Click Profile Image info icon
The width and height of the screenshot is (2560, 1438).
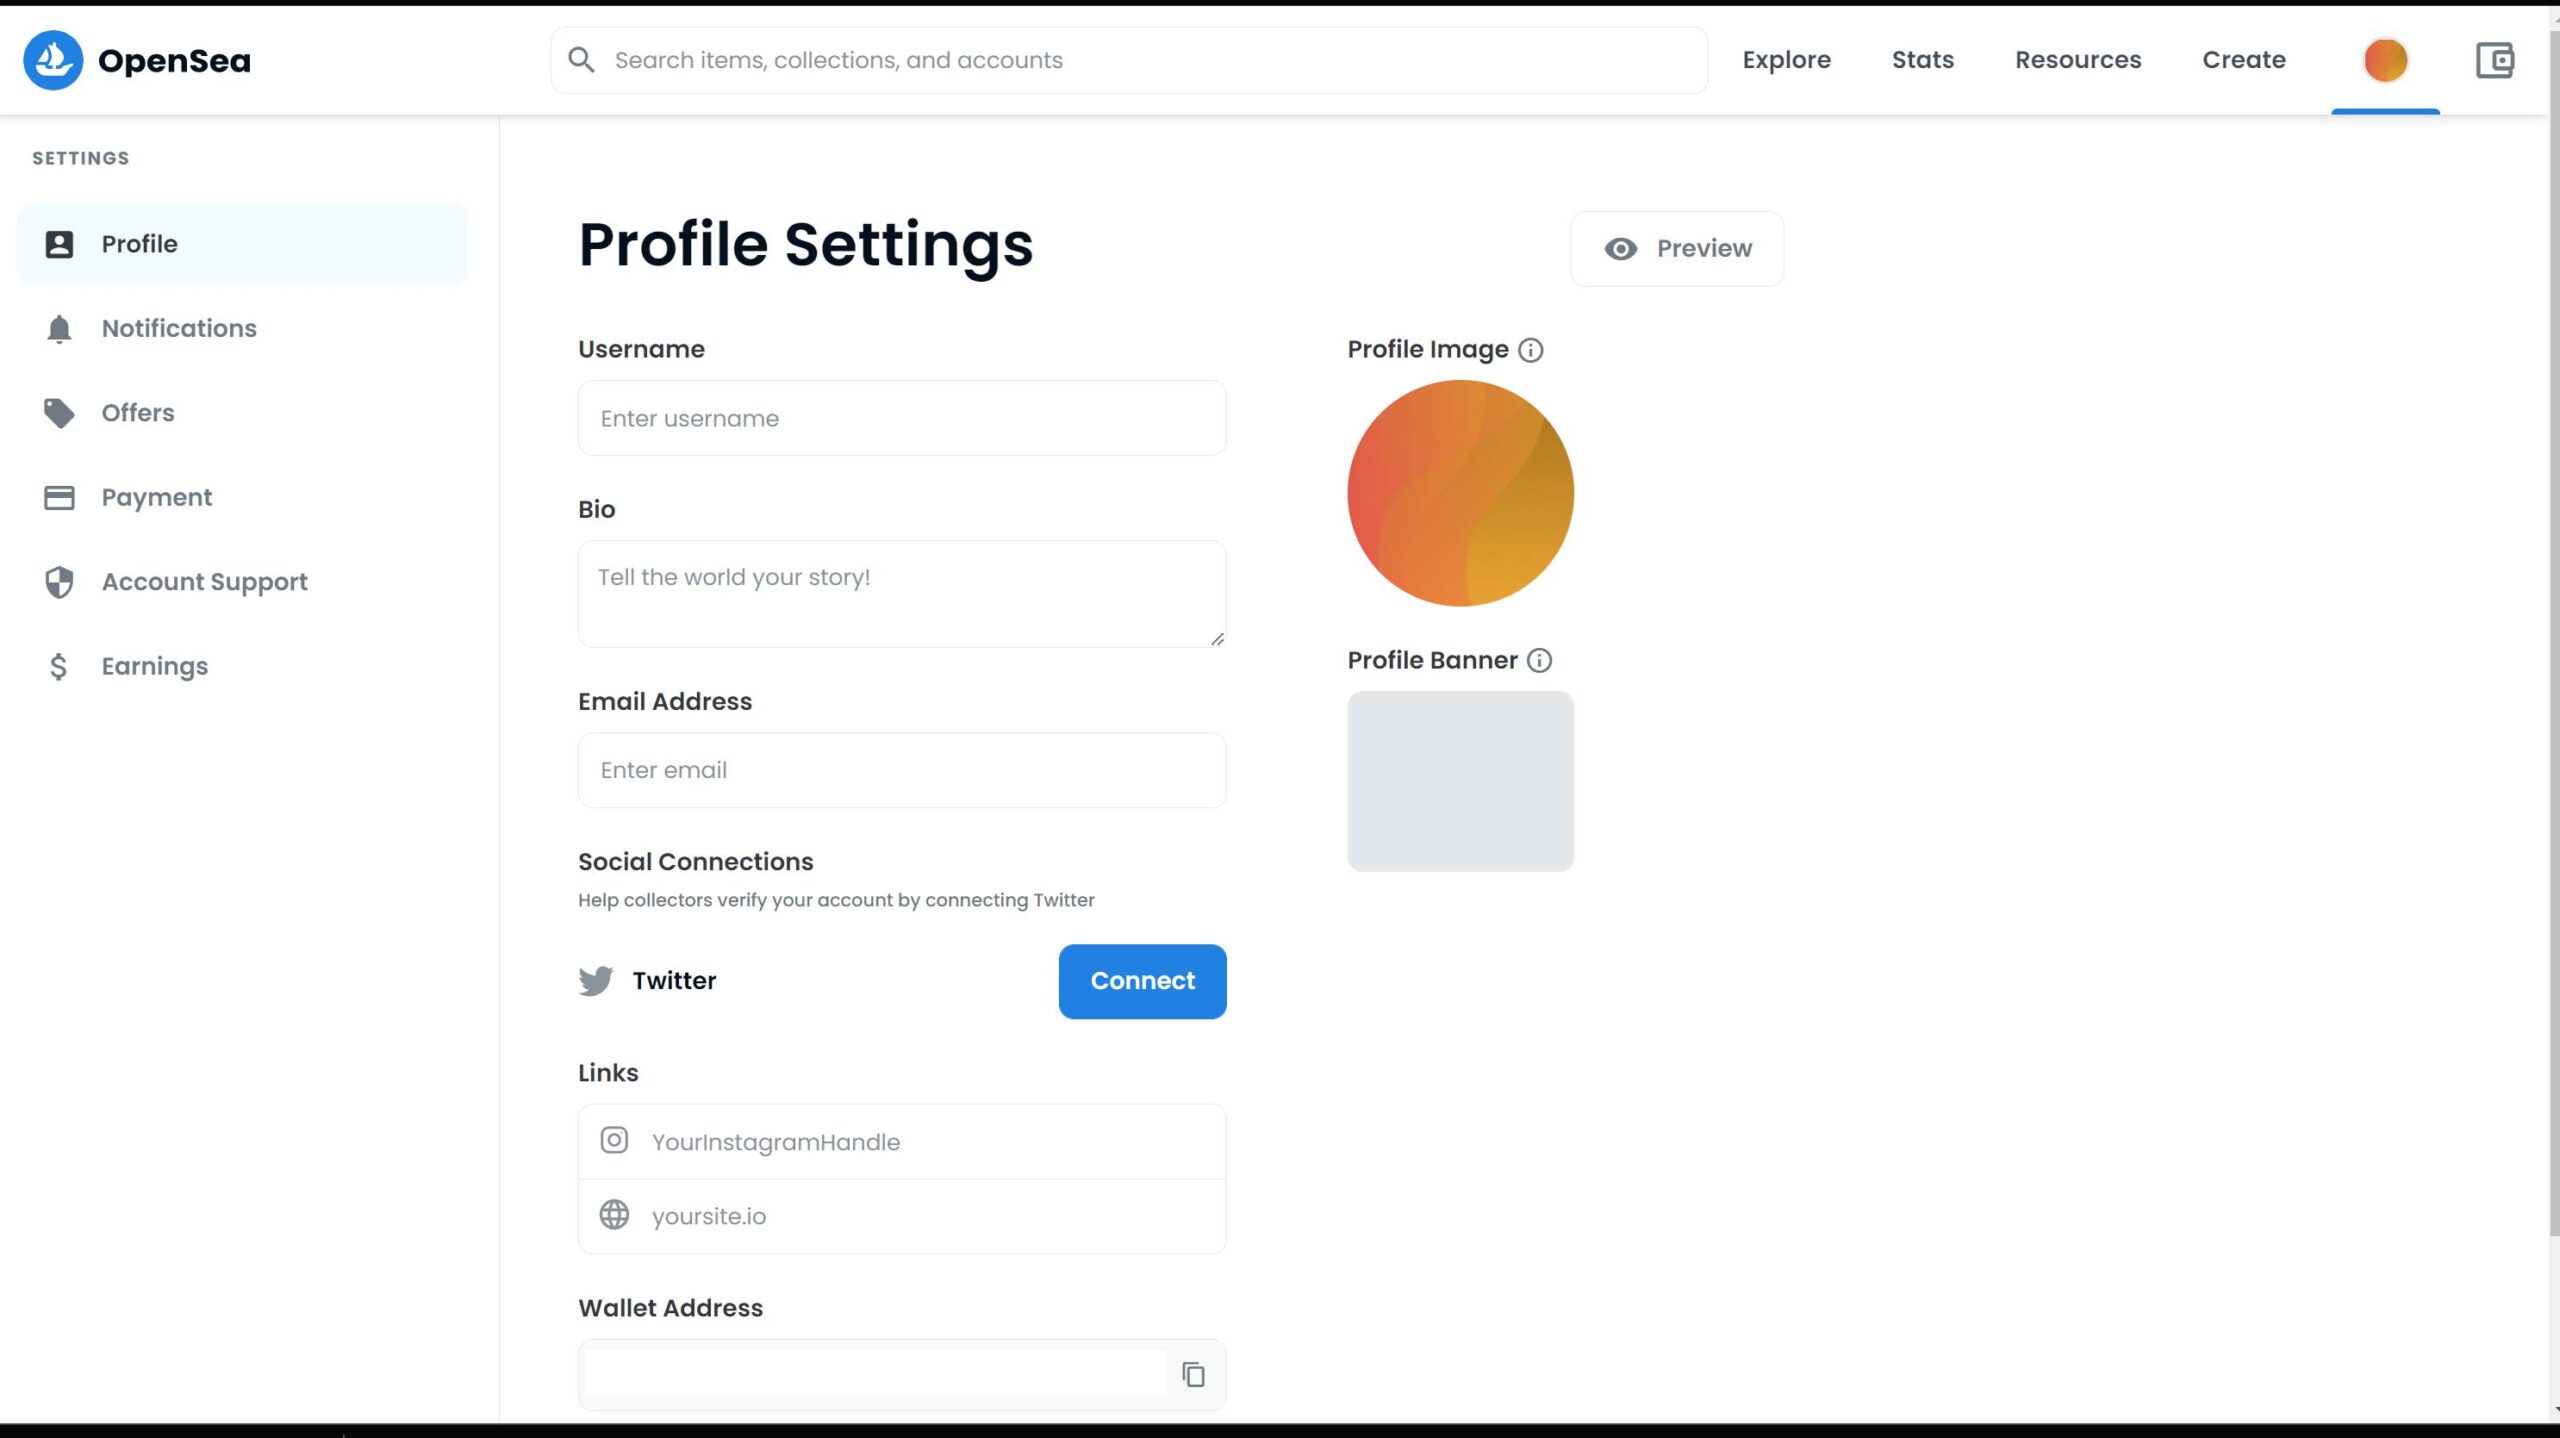pyautogui.click(x=1530, y=350)
